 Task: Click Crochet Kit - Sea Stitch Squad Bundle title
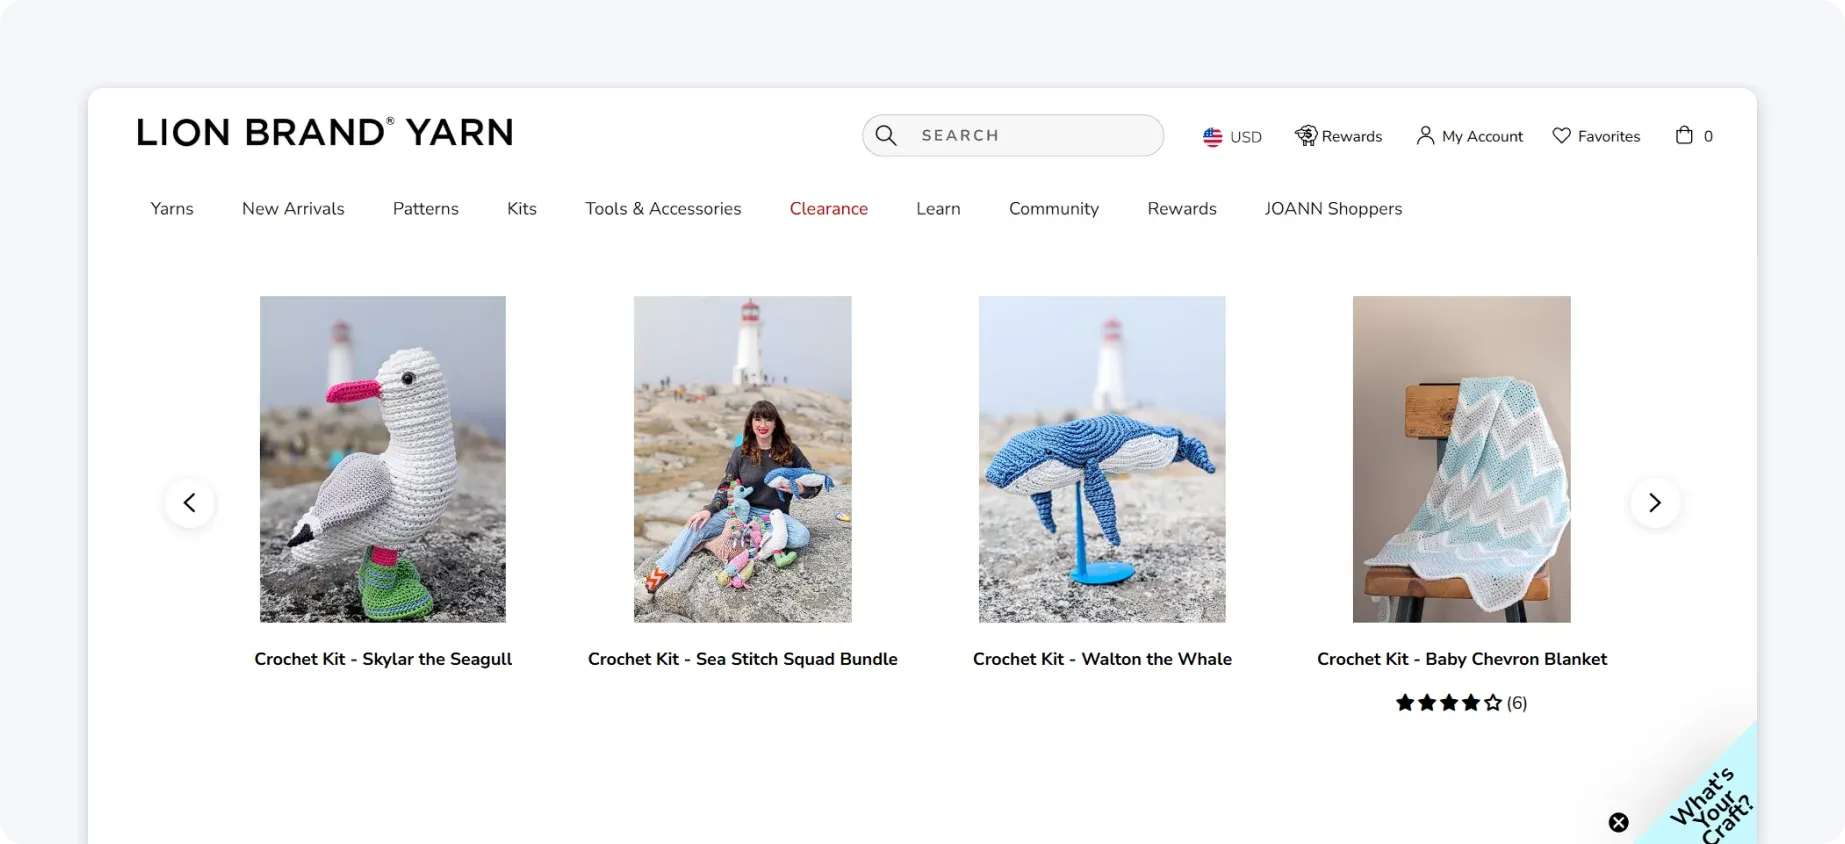(x=743, y=659)
